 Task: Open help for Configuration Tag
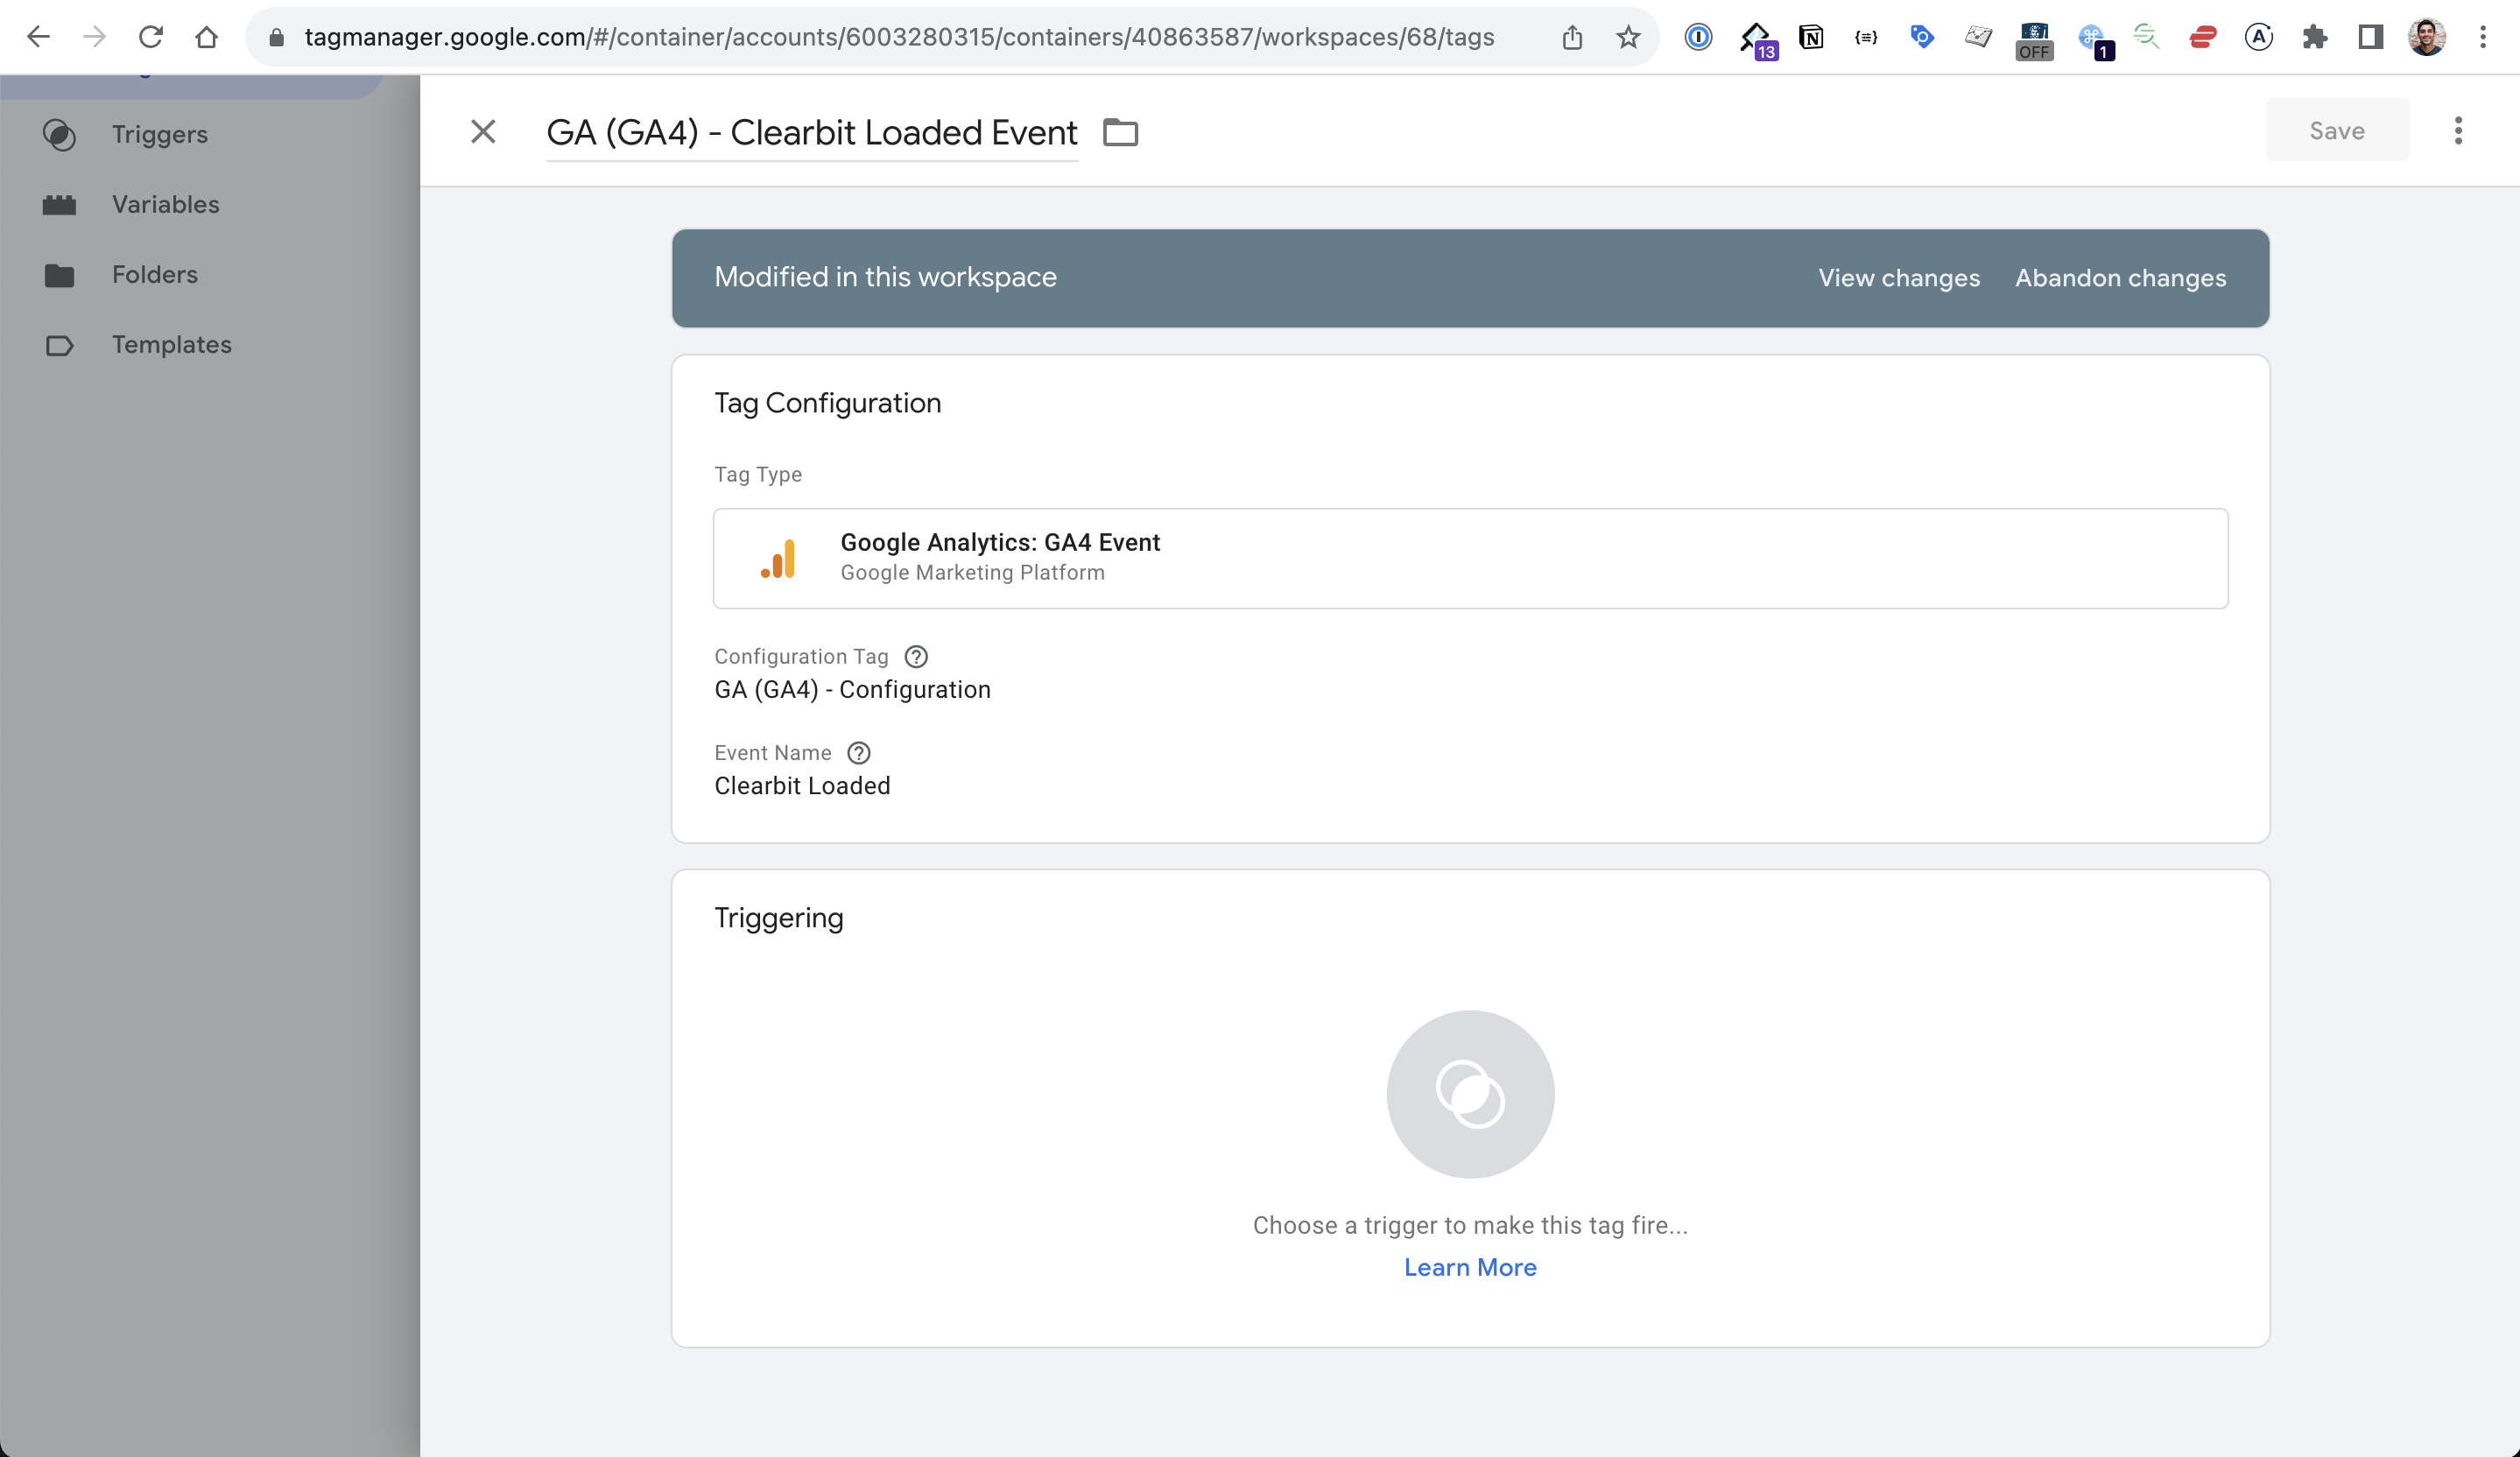pos(915,656)
